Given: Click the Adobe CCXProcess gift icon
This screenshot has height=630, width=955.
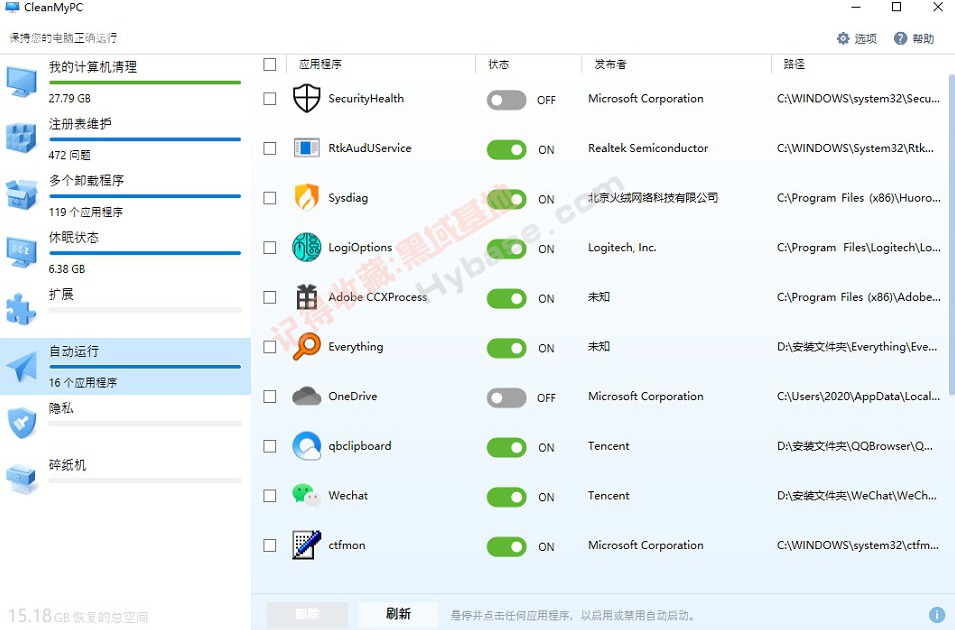Looking at the screenshot, I should coord(306,297).
